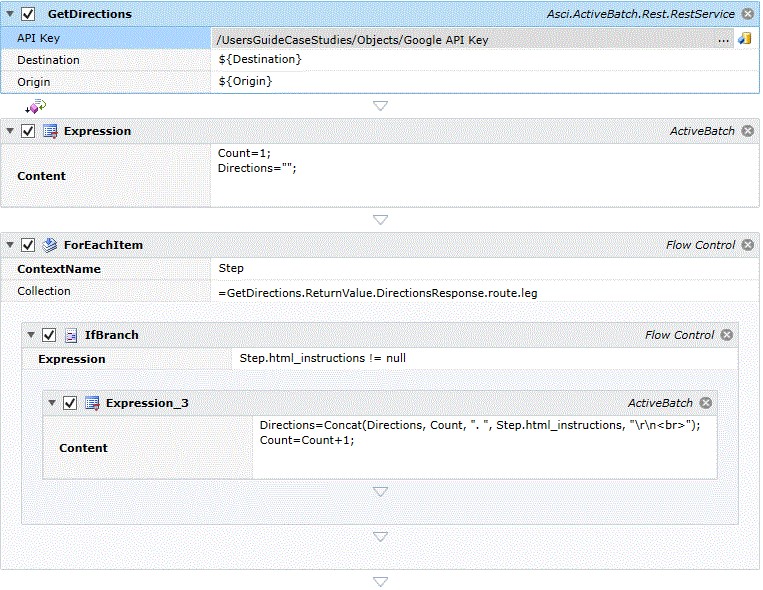Toggle the Expression_3 enabled checkbox

click(70, 403)
